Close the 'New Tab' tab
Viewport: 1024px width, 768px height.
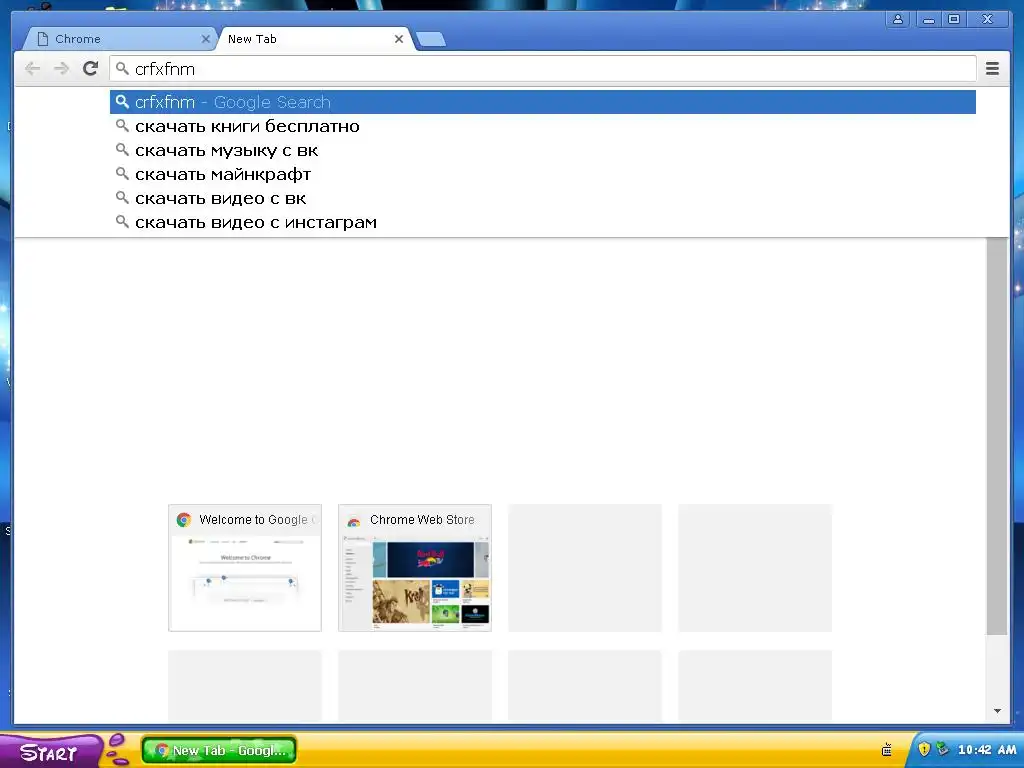click(398, 39)
